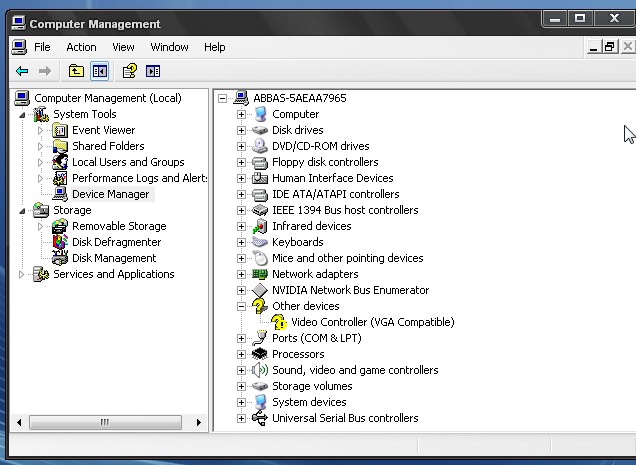Screen dimensions: 636x465
Task: Select Computer Management (Local) root
Action: point(107,98)
